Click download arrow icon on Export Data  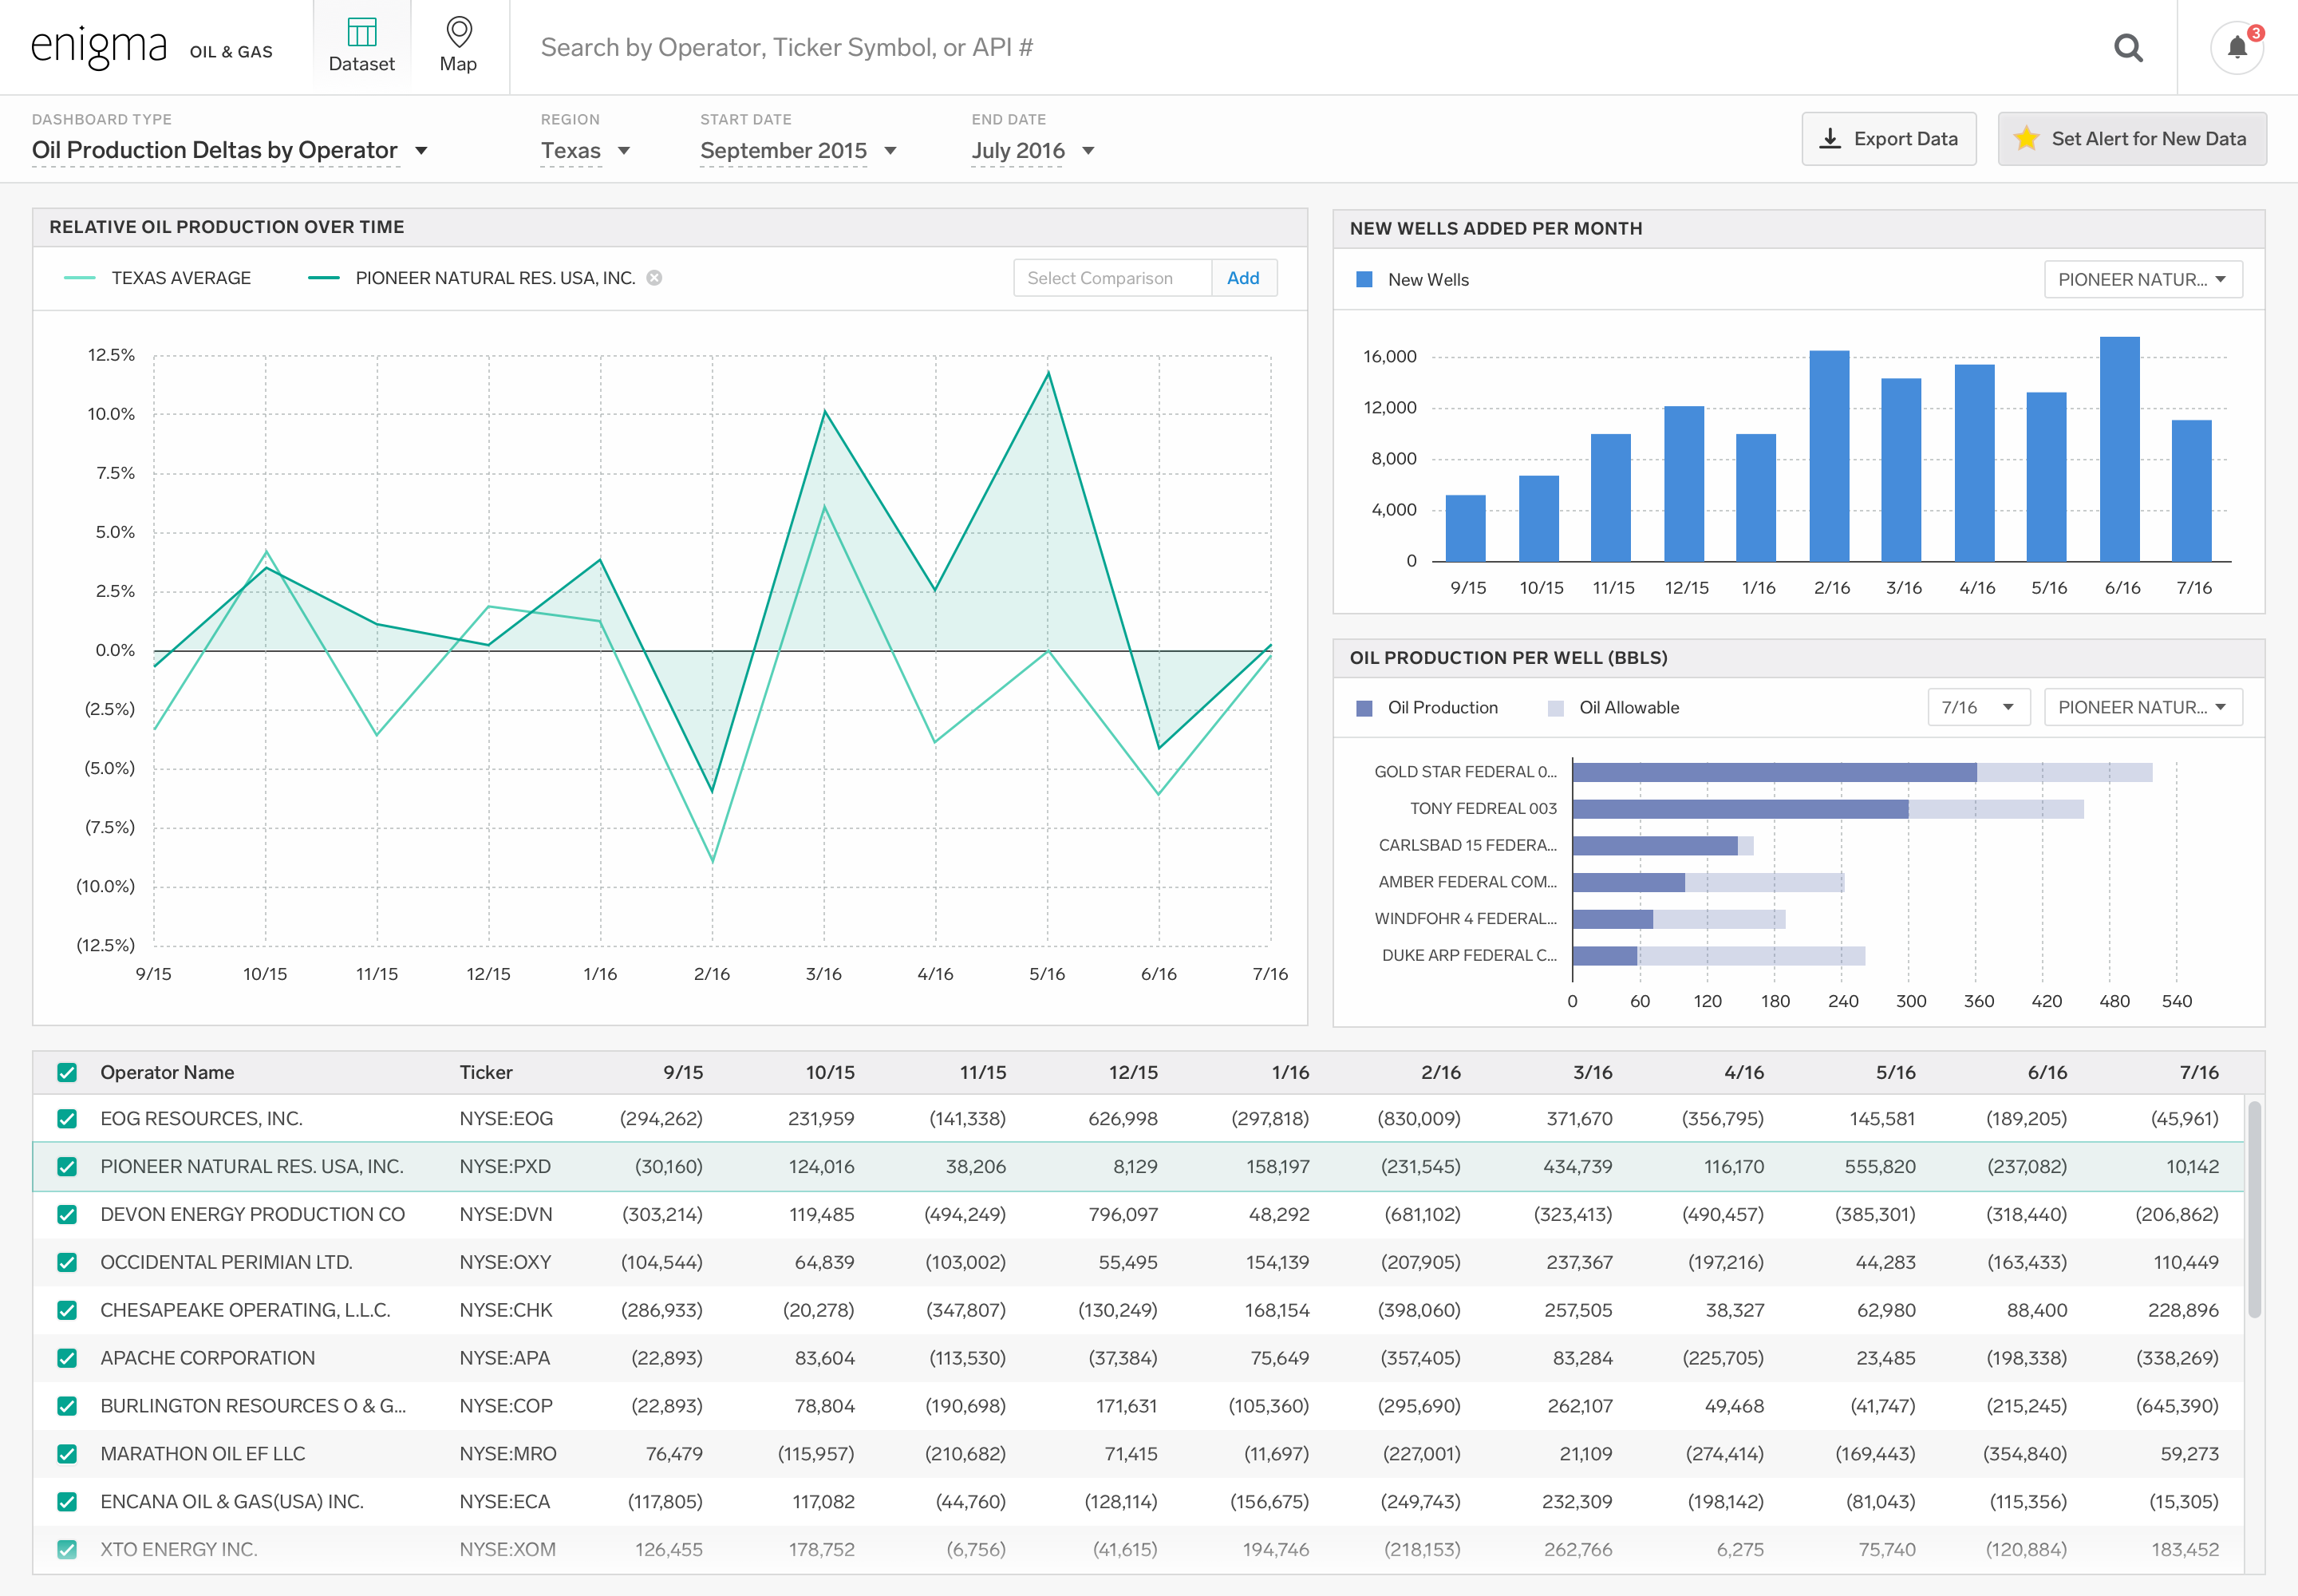[x=1829, y=139]
